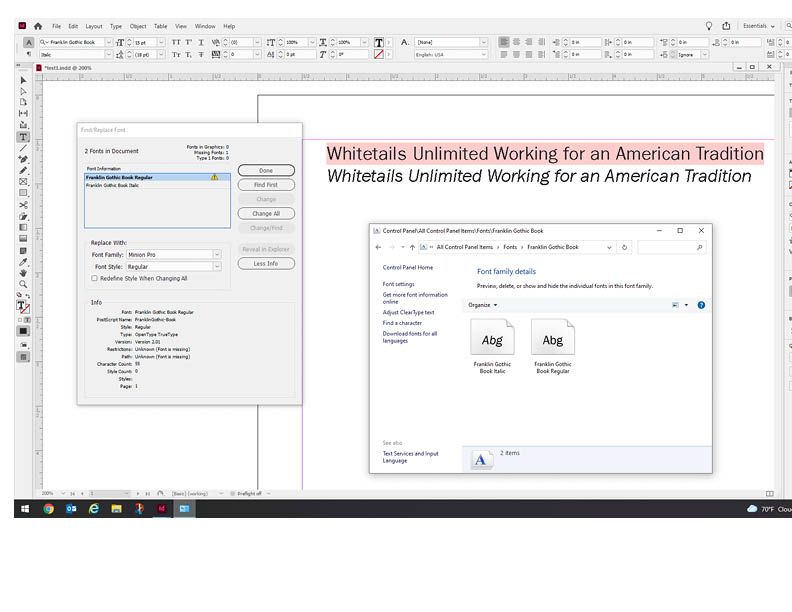
Task: Toggle Strikethrough formatting
Action: pyautogui.click(x=201, y=55)
